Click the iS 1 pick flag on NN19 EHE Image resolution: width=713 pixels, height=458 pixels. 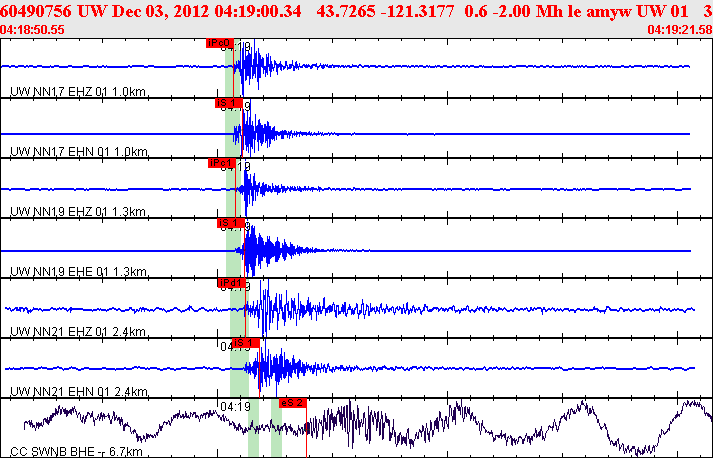click(231, 223)
